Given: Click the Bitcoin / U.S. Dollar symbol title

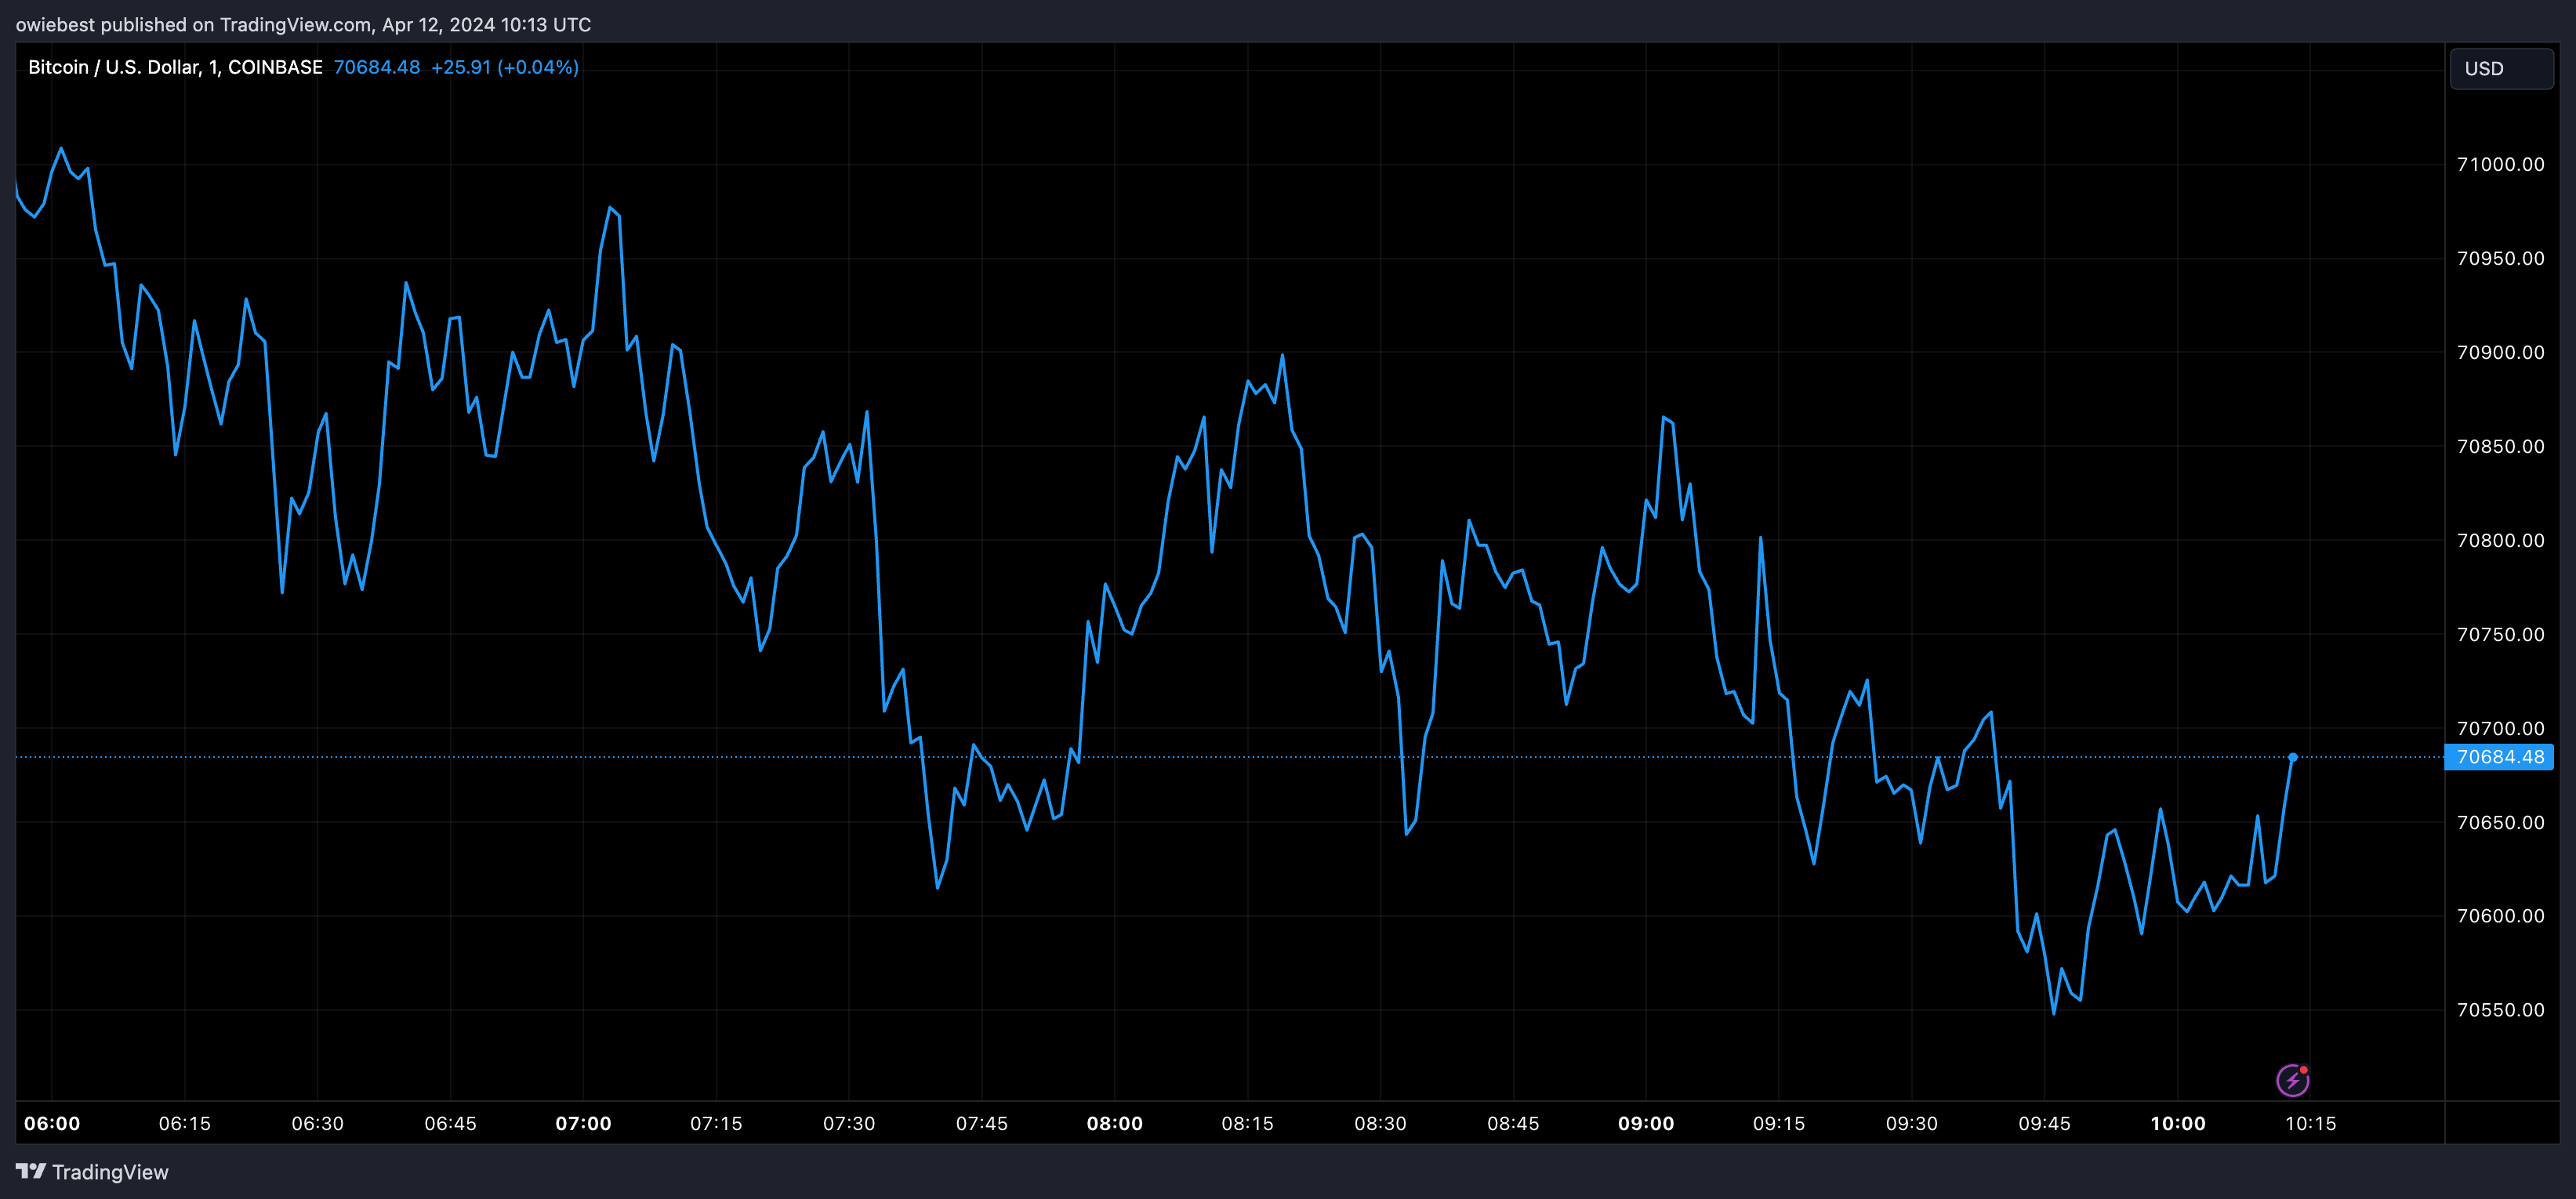Looking at the screenshot, I should click(x=175, y=67).
